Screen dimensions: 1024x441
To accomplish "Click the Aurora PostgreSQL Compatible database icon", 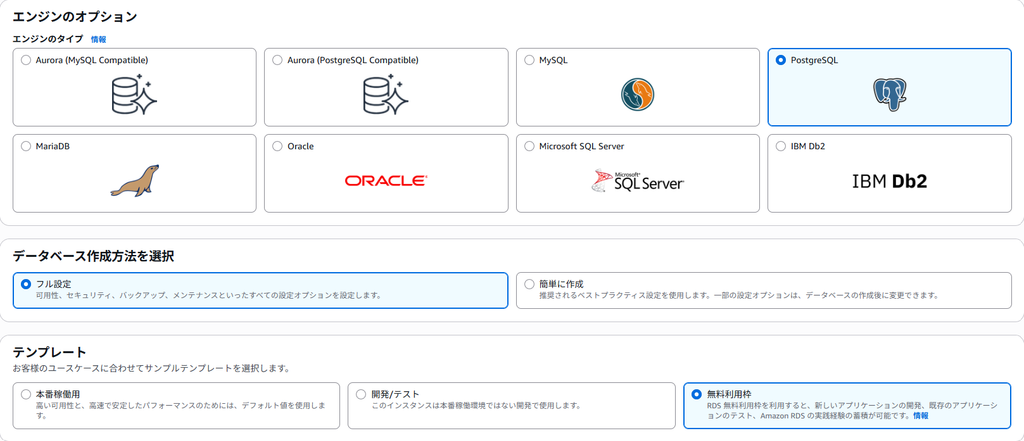I will [x=385, y=94].
